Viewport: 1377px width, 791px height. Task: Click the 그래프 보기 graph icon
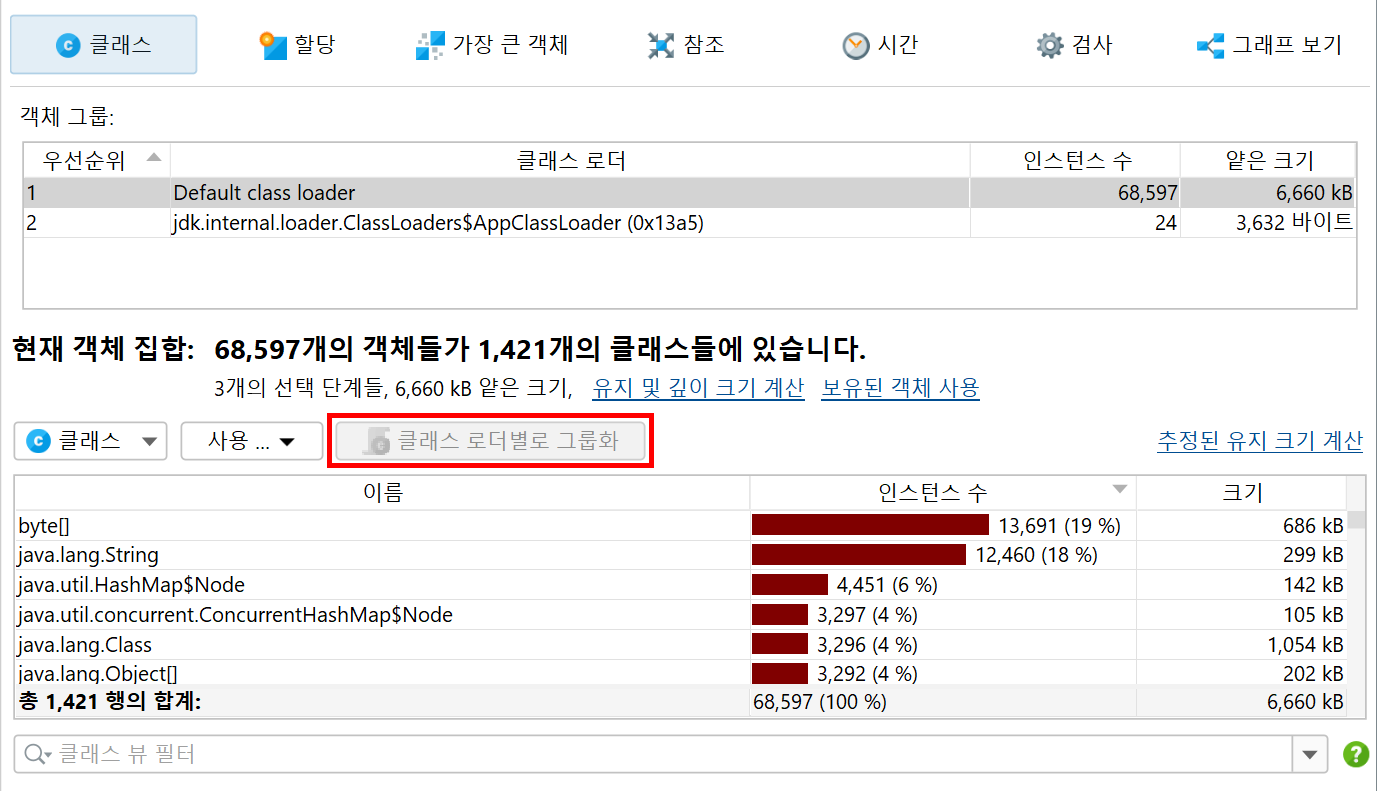1211,46
